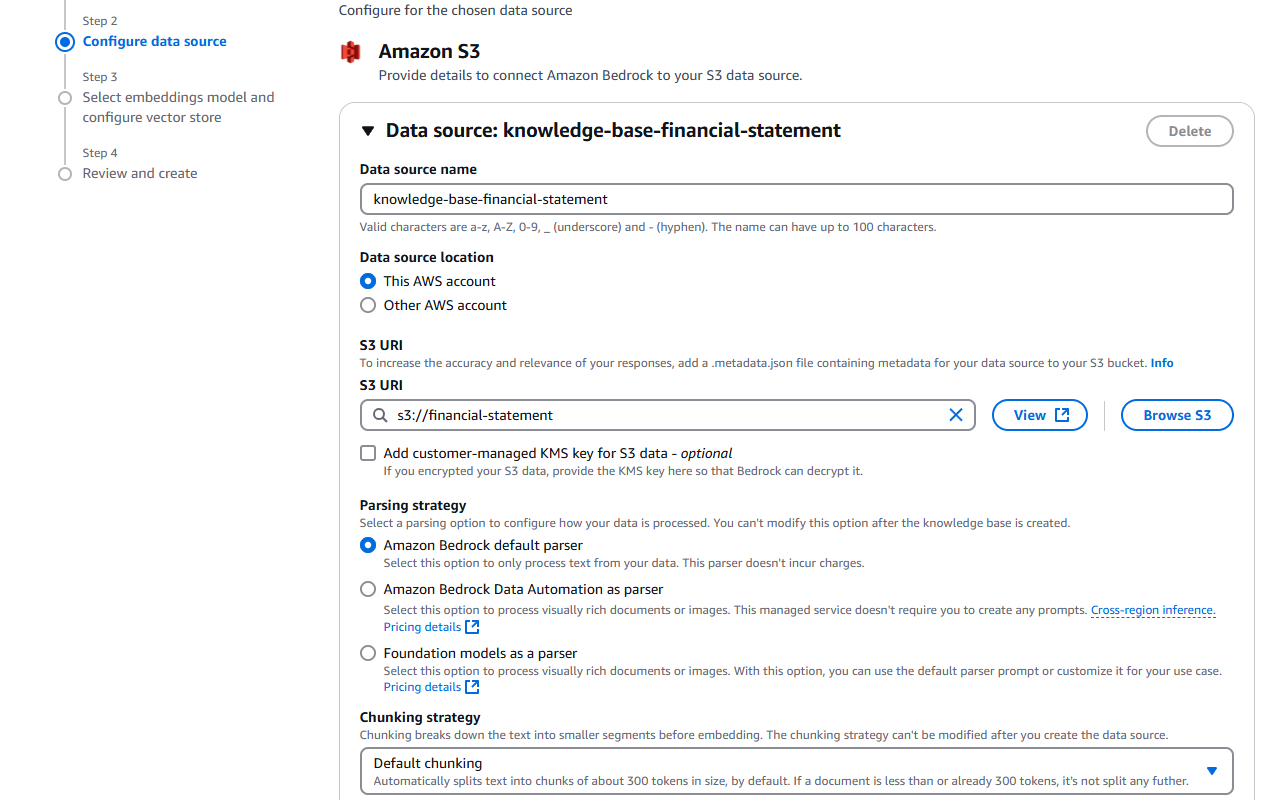The width and height of the screenshot is (1279, 800).
Task: Click external link icon beside Data Automation Pricing details
Action: (472, 627)
